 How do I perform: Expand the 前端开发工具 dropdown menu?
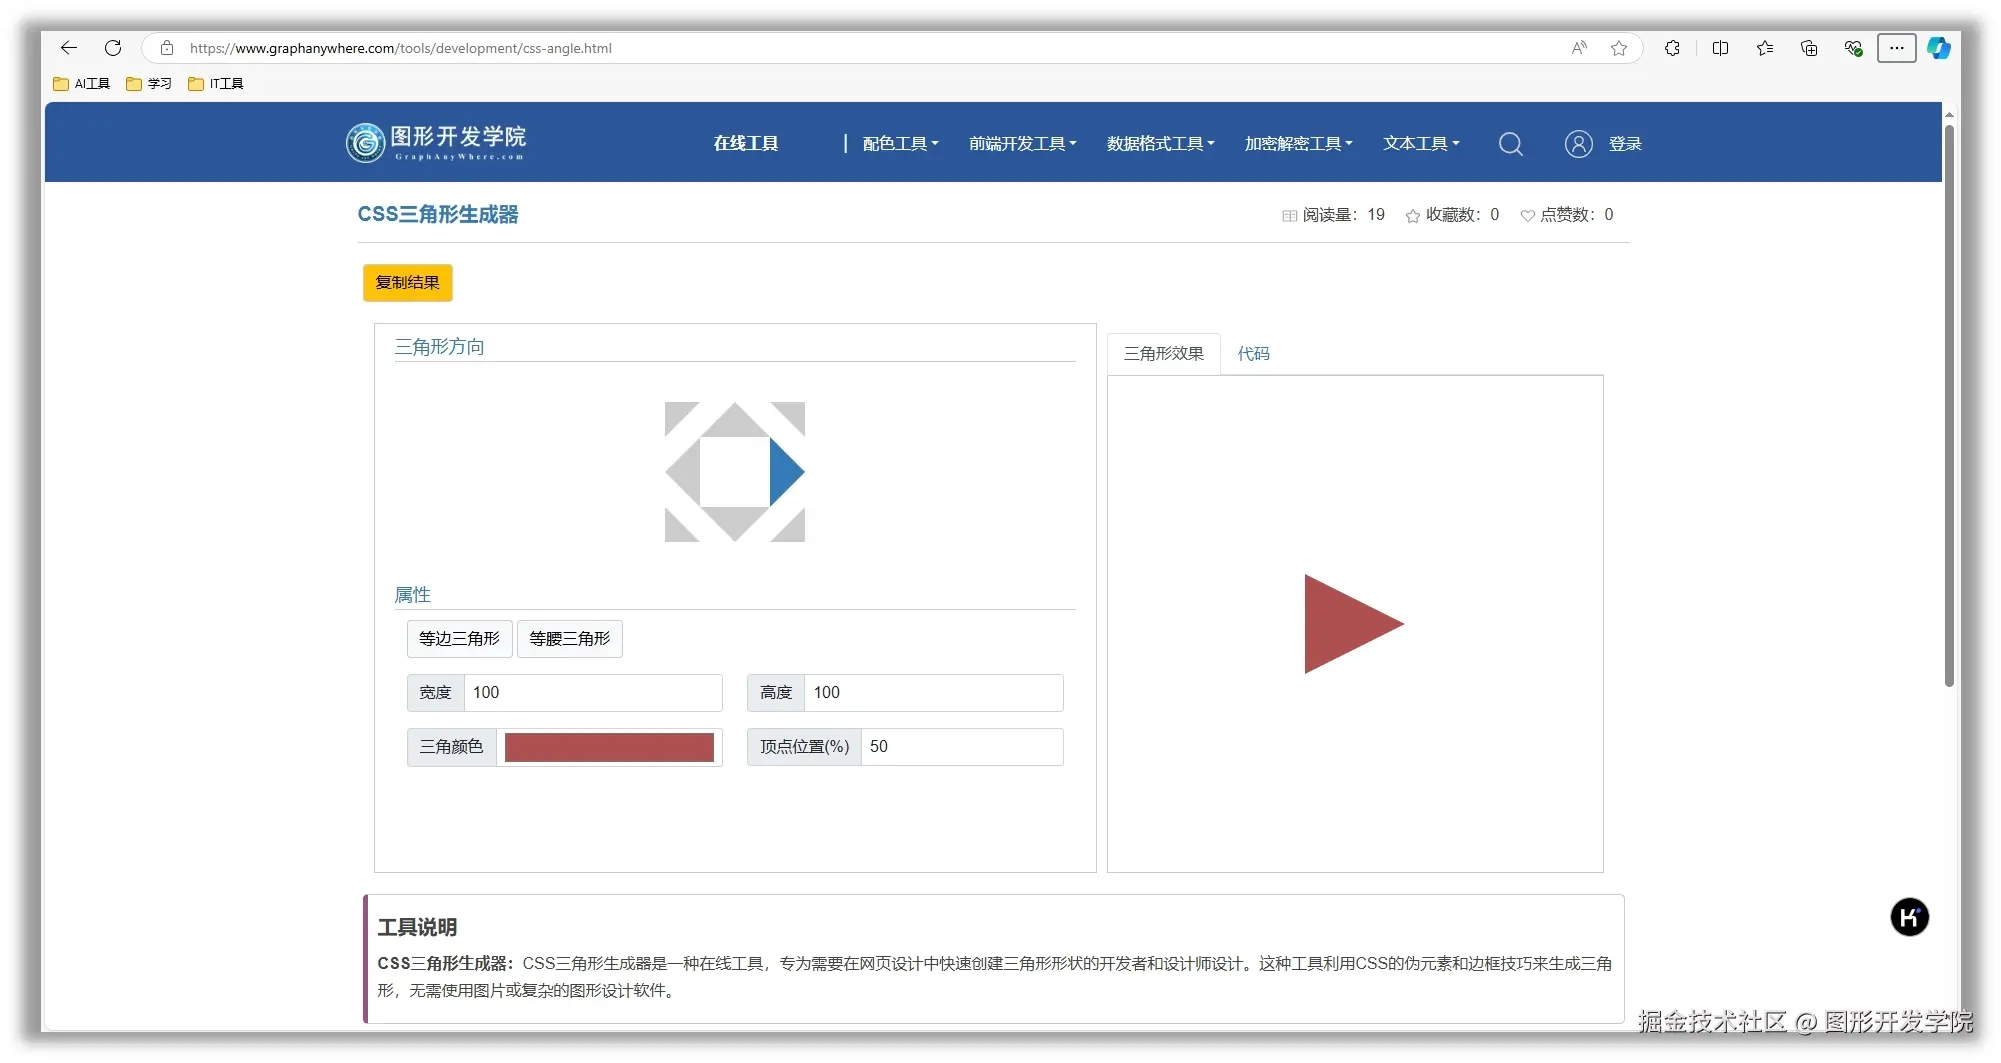(x=1023, y=144)
